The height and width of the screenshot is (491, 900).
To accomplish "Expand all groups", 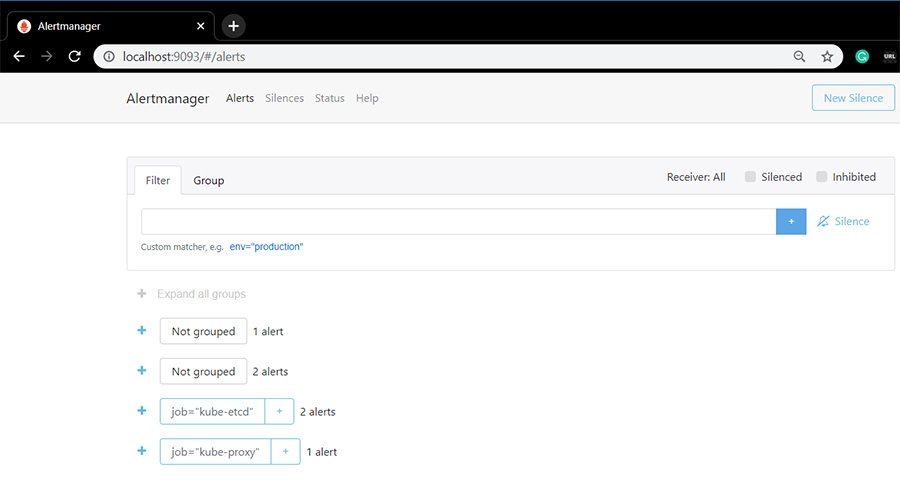I will [200, 294].
